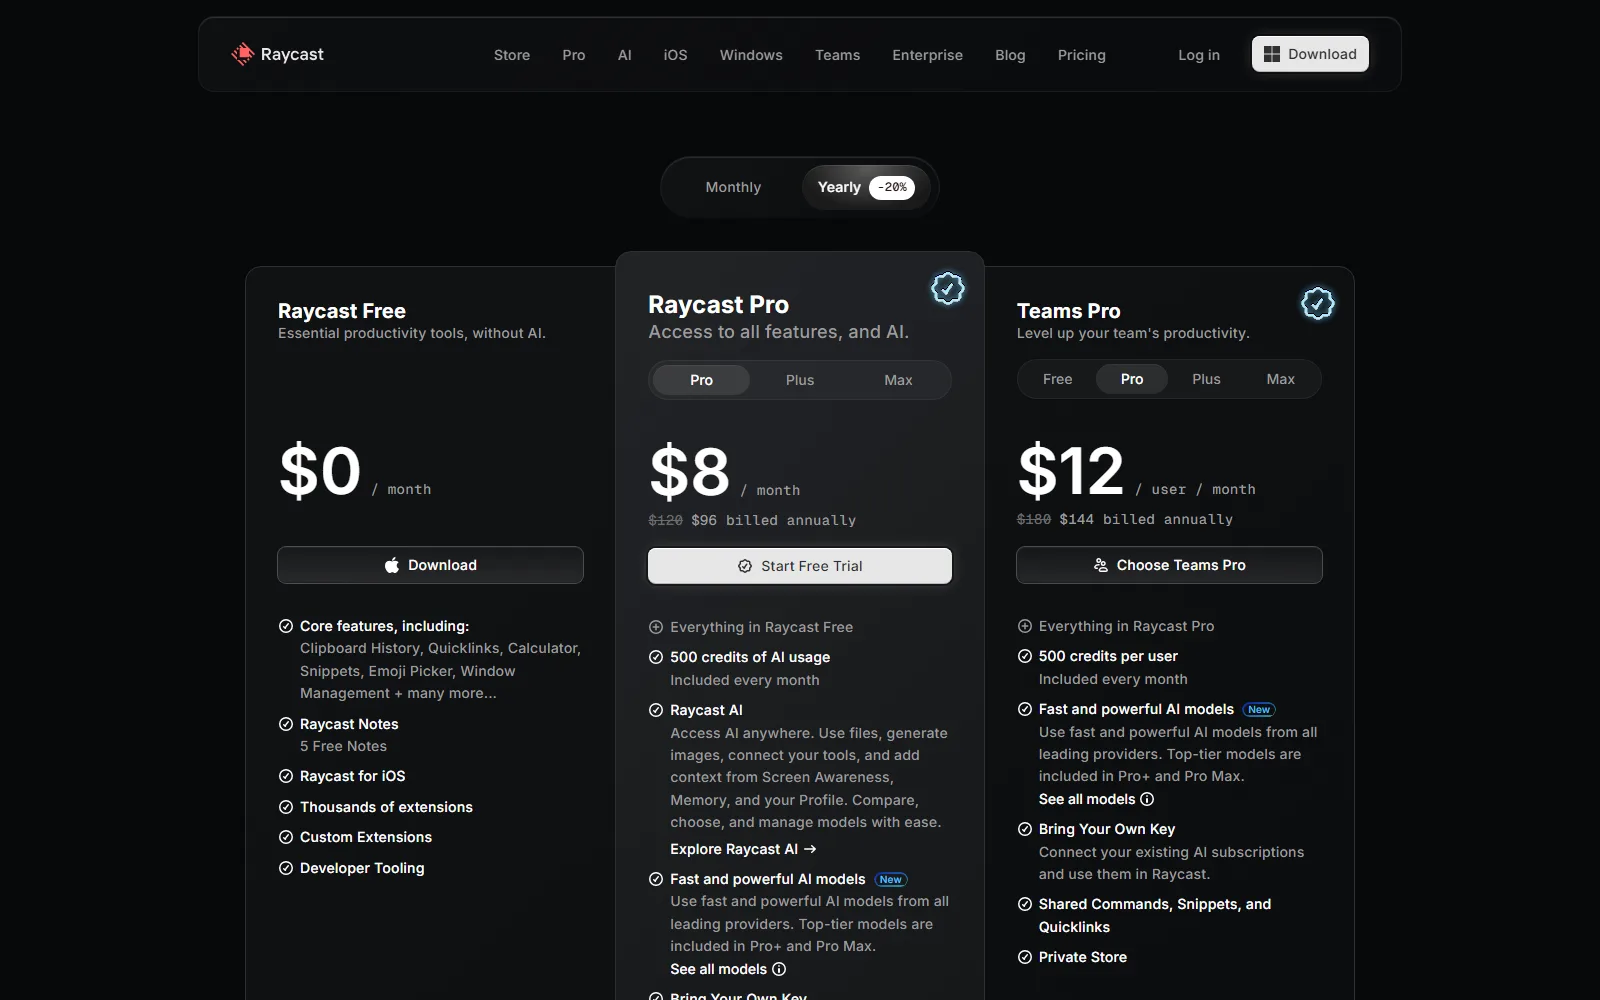
Task: Click the Log in link
Action: [x=1199, y=55]
